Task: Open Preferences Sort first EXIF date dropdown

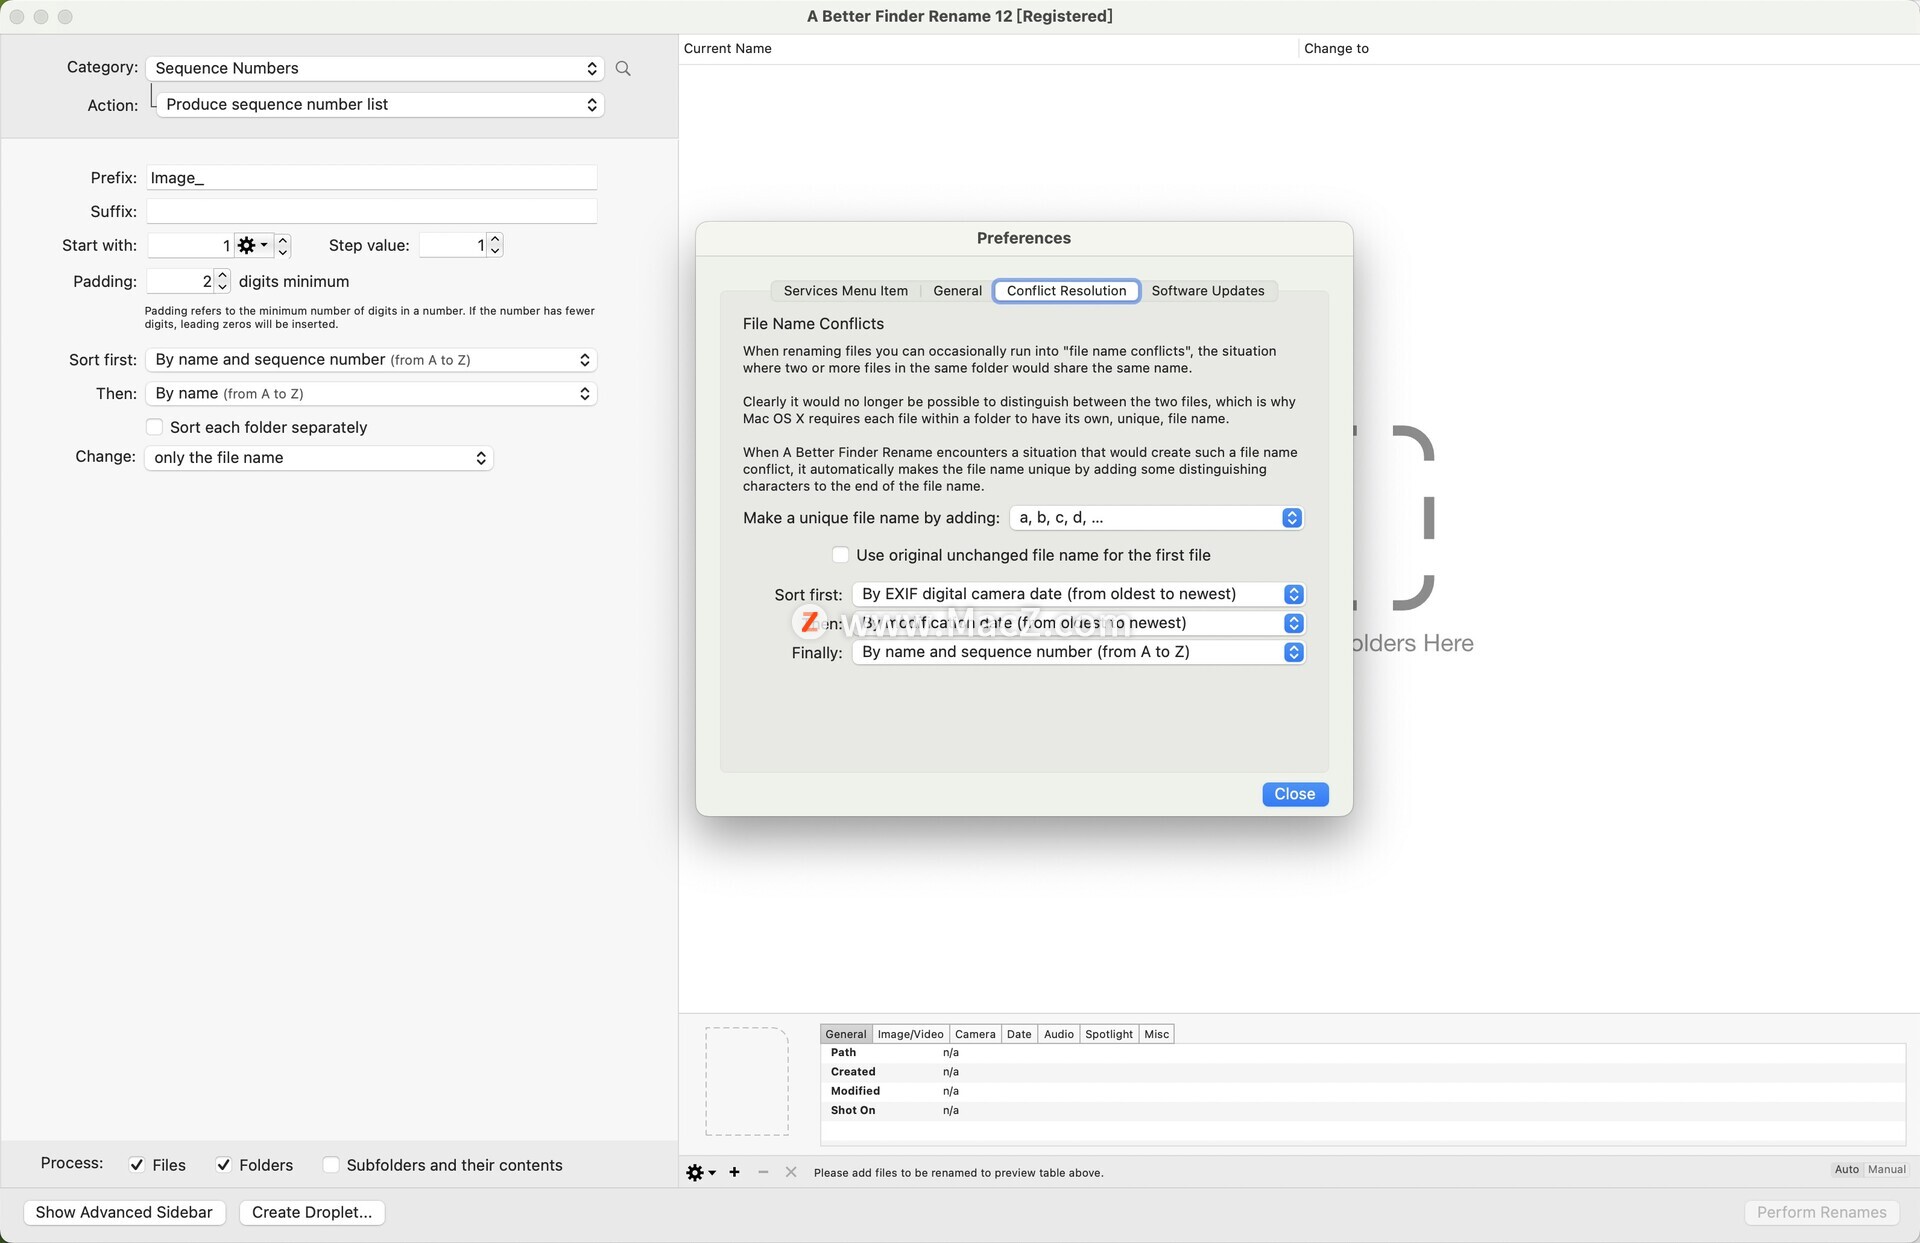Action: [x=1078, y=594]
